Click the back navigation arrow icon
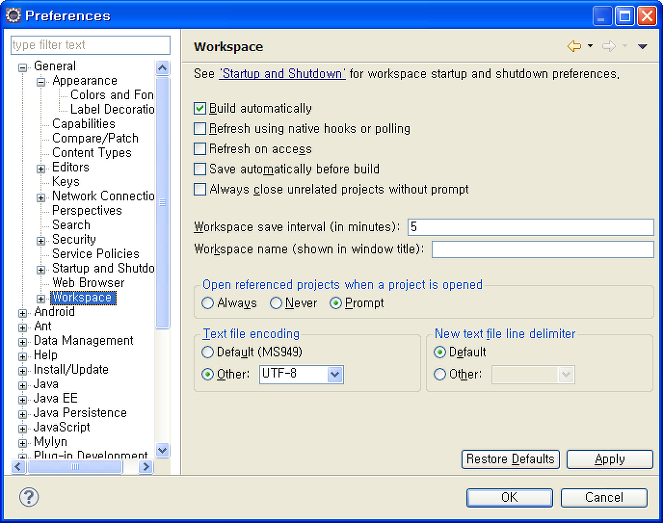Image resolution: width=663 pixels, height=523 pixels. (574, 46)
